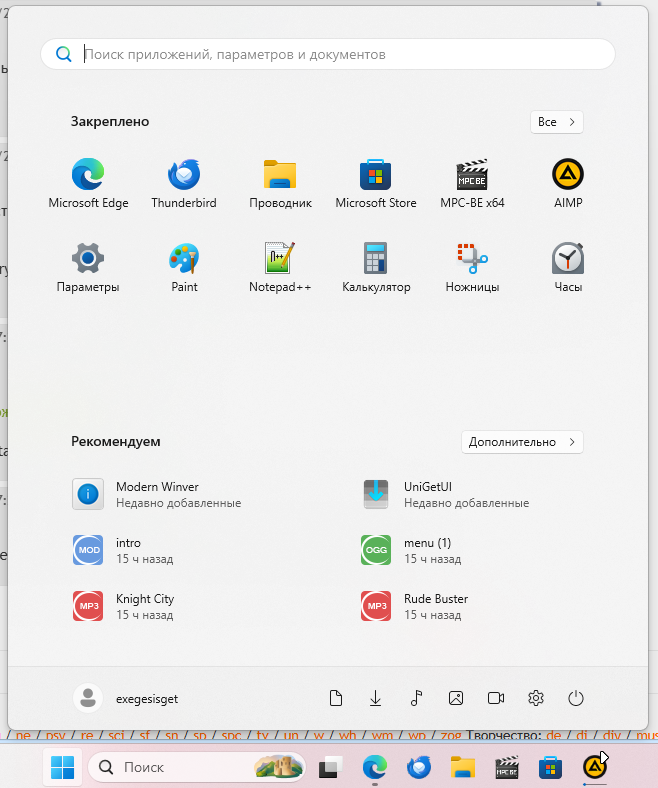Open Documents folder icon in Start footer

[336, 698]
